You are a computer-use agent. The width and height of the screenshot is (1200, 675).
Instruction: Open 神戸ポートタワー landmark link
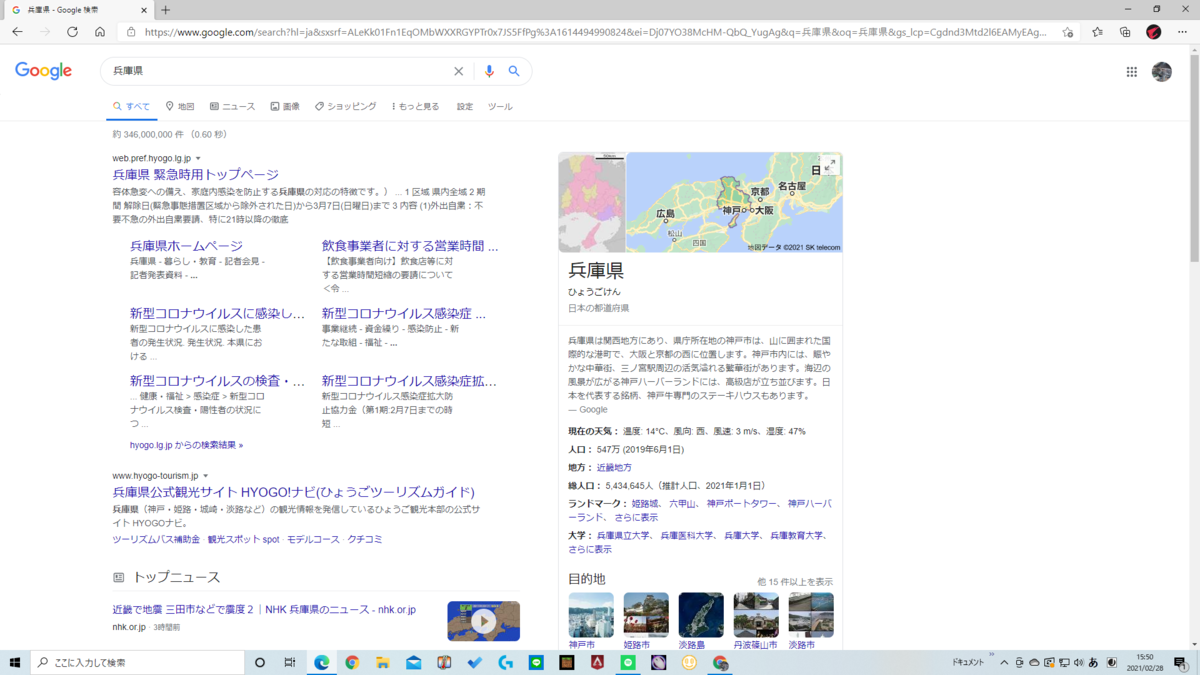coord(742,504)
